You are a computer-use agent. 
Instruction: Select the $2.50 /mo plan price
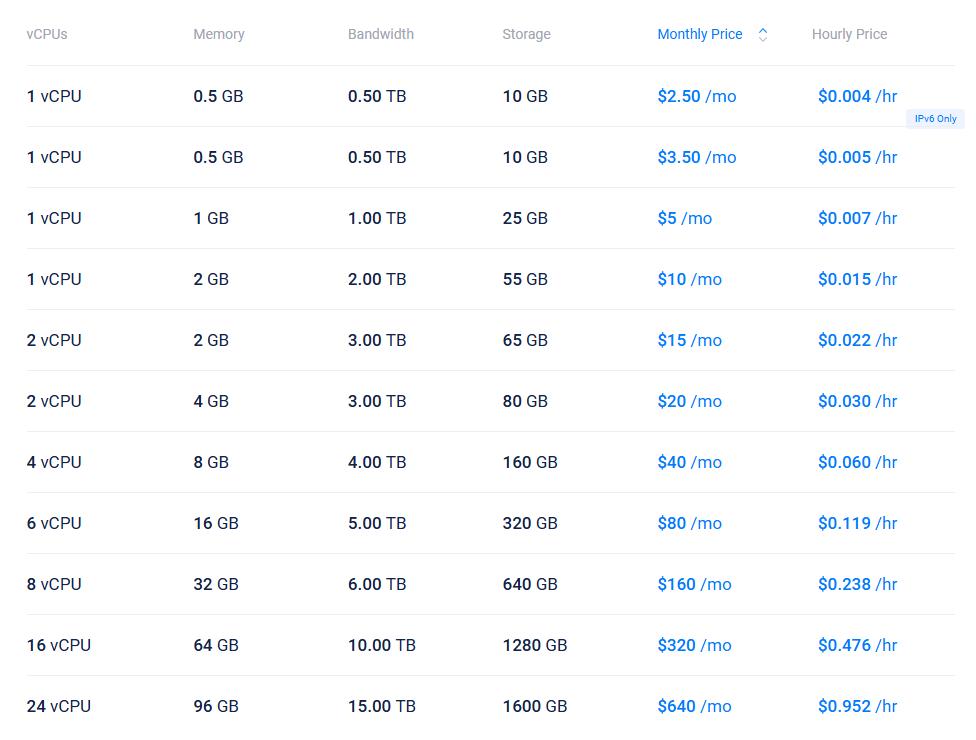(696, 96)
